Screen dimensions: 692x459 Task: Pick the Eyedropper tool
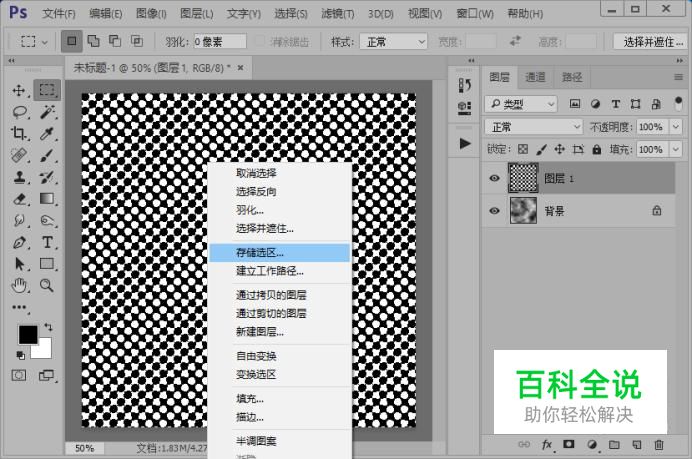pos(47,134)
